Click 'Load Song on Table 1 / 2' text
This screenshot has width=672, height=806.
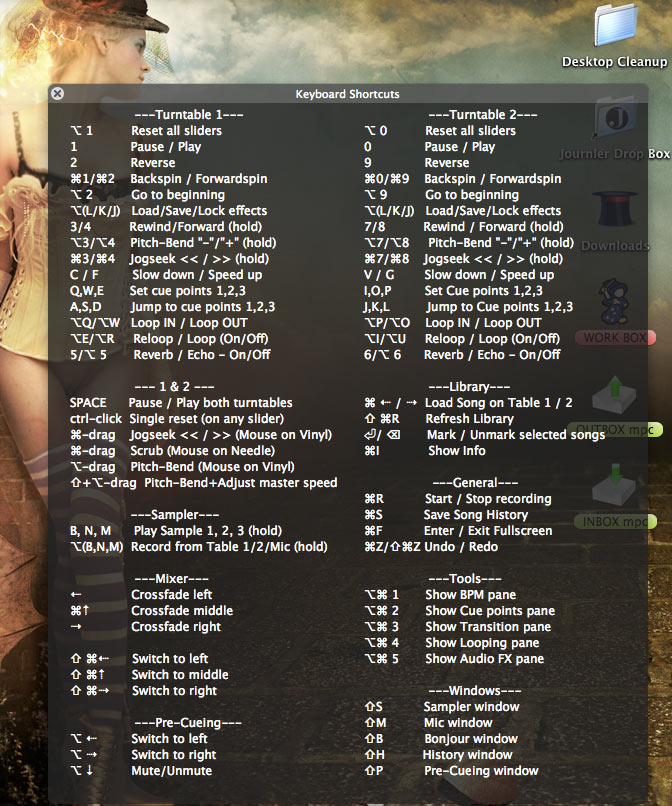point(498,402)
